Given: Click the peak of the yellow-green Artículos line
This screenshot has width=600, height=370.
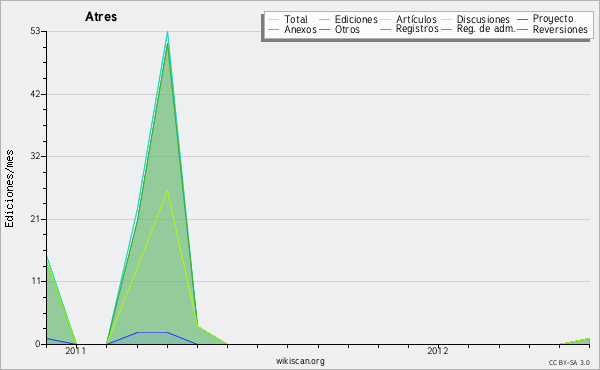Looking at the screenshot, I should tap(167, 190).
